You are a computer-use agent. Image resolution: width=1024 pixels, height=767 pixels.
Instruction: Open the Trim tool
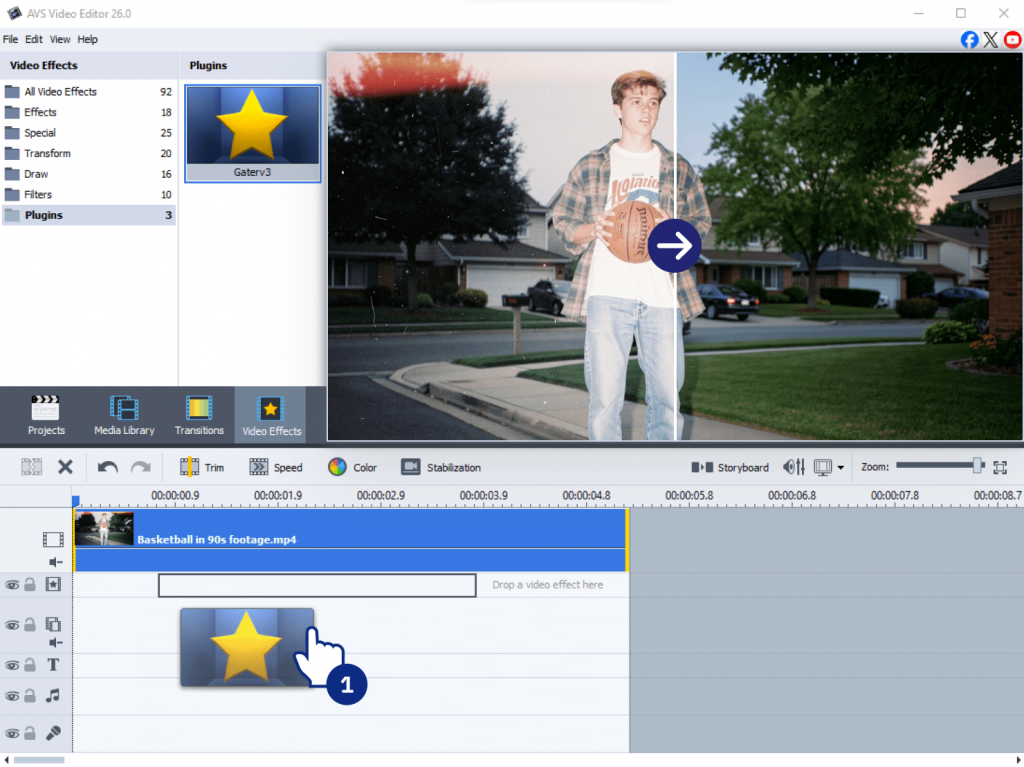[201, 467]
